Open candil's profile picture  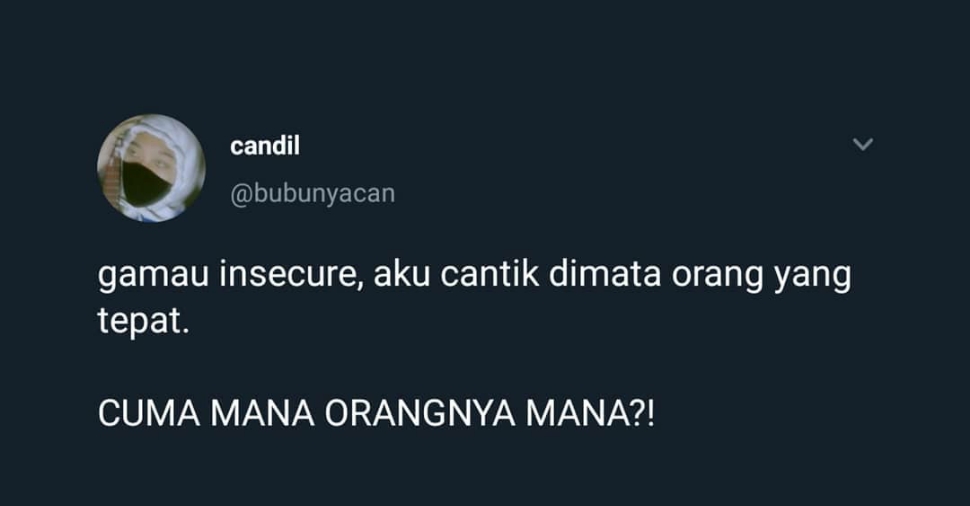(152, 168)
